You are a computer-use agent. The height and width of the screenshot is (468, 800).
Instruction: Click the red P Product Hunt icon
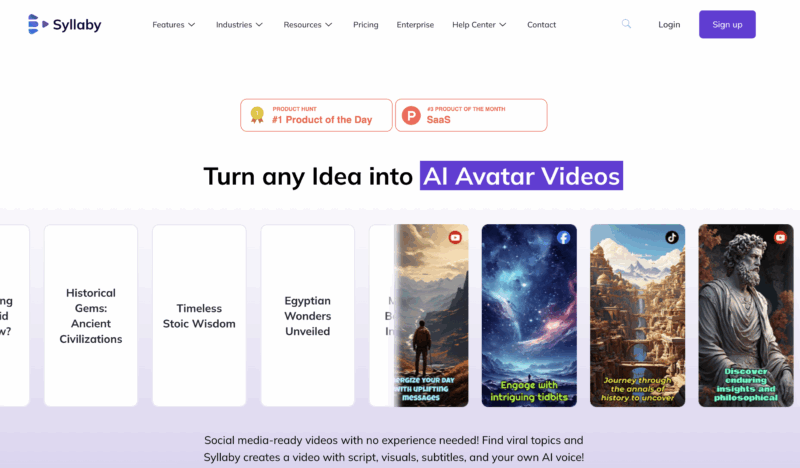(x=411, y=115)
